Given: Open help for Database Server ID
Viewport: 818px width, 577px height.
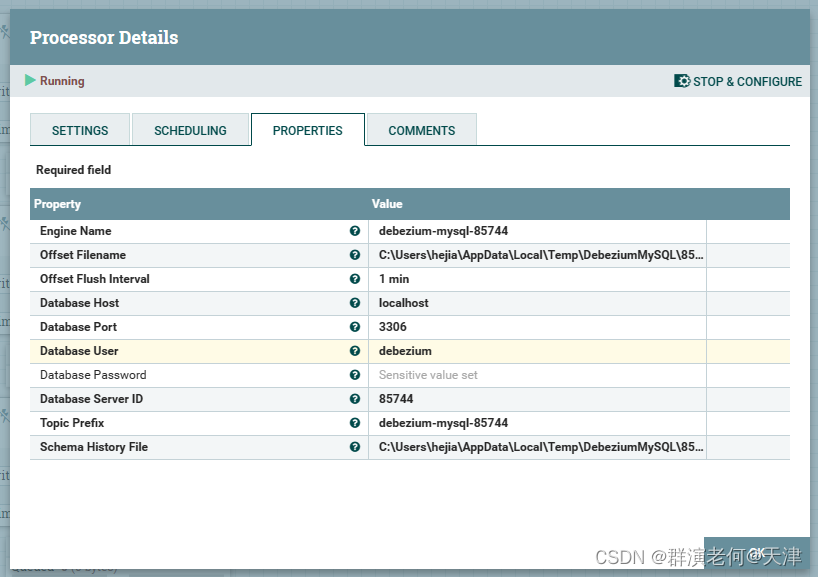Looking at the screenshot, I should tap(355, 399).
